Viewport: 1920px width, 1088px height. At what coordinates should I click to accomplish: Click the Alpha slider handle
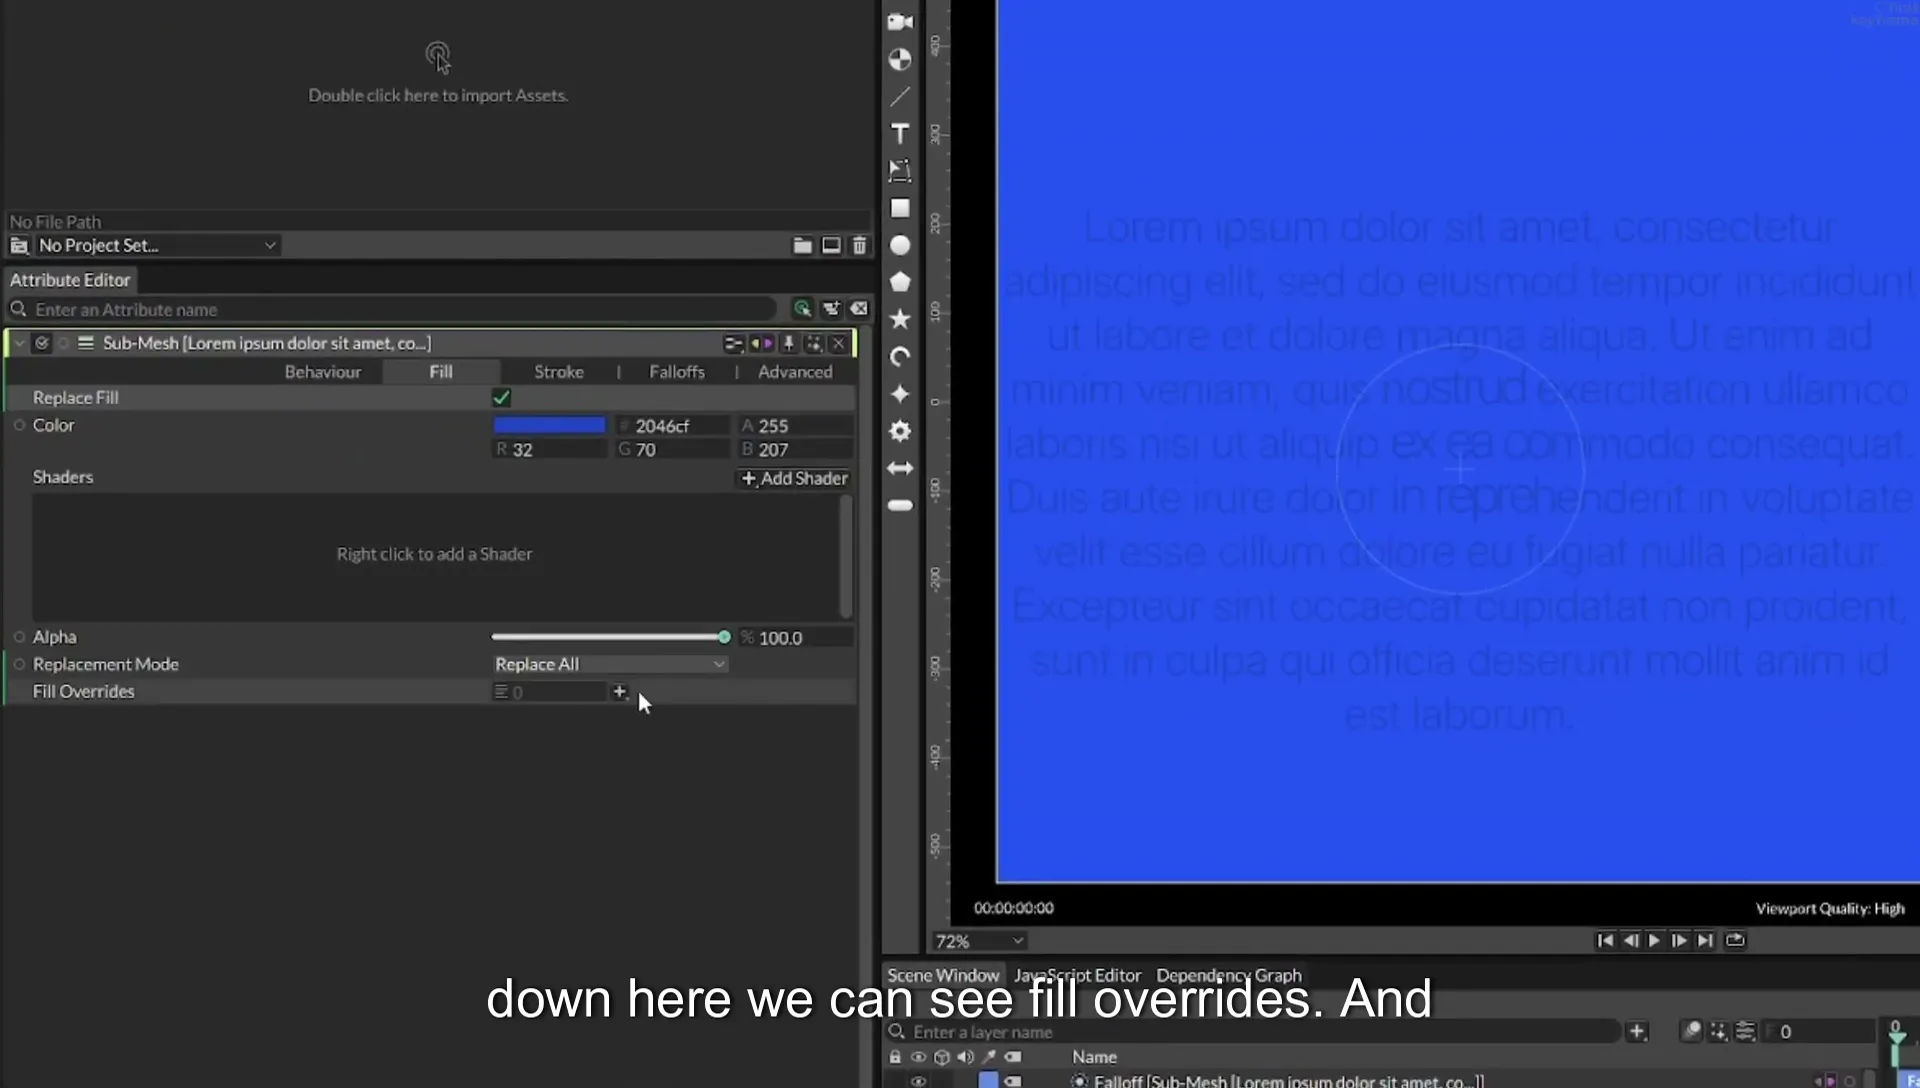click(724, 637)
